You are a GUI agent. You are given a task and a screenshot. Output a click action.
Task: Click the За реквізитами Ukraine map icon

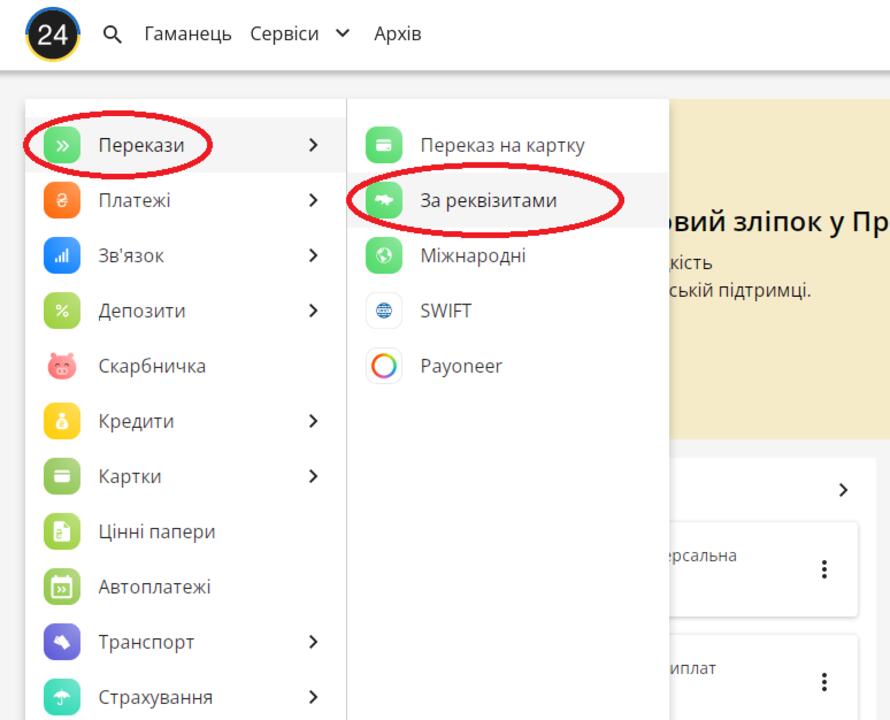click(x=384, y=200)
